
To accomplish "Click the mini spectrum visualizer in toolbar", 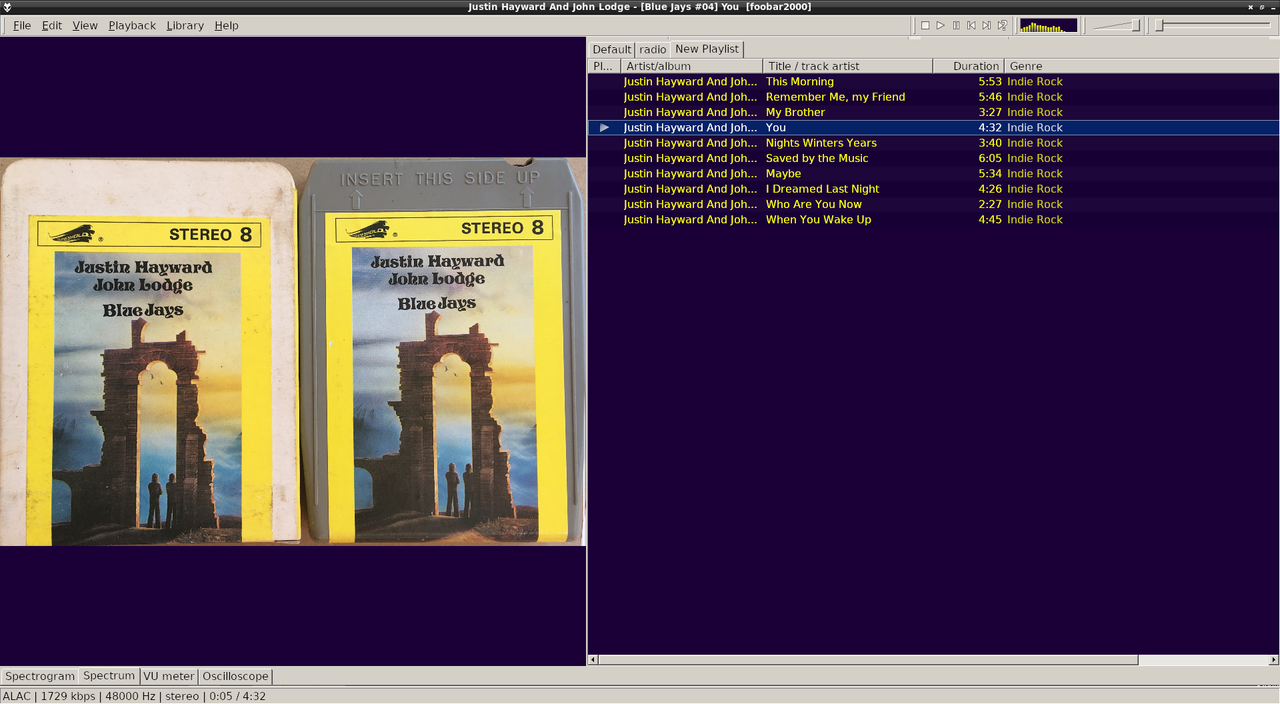I will (1049, 25).
